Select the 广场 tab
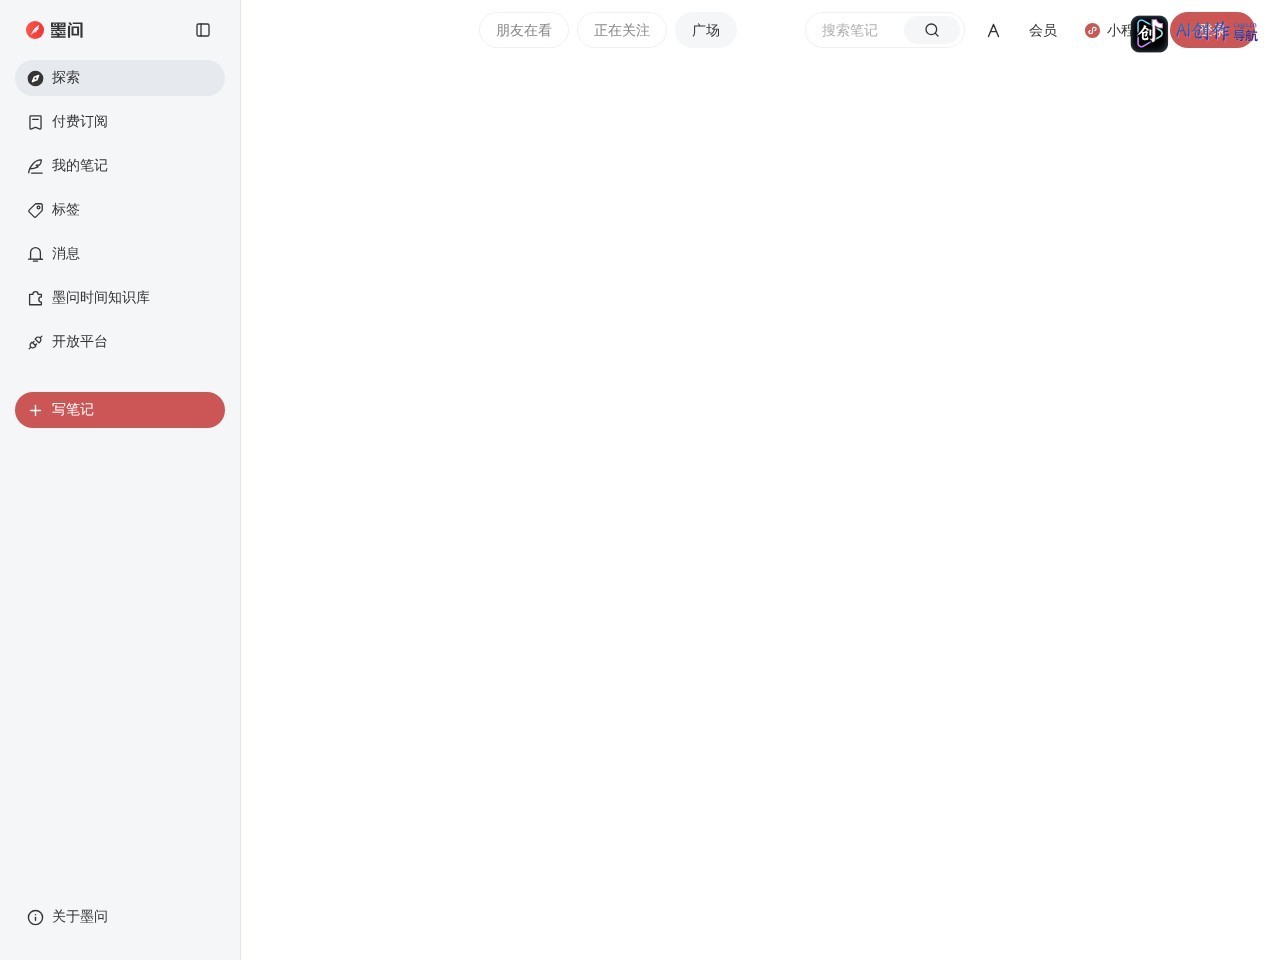Viewport: 1280px width, 960px height. click(x=706, y=30)
